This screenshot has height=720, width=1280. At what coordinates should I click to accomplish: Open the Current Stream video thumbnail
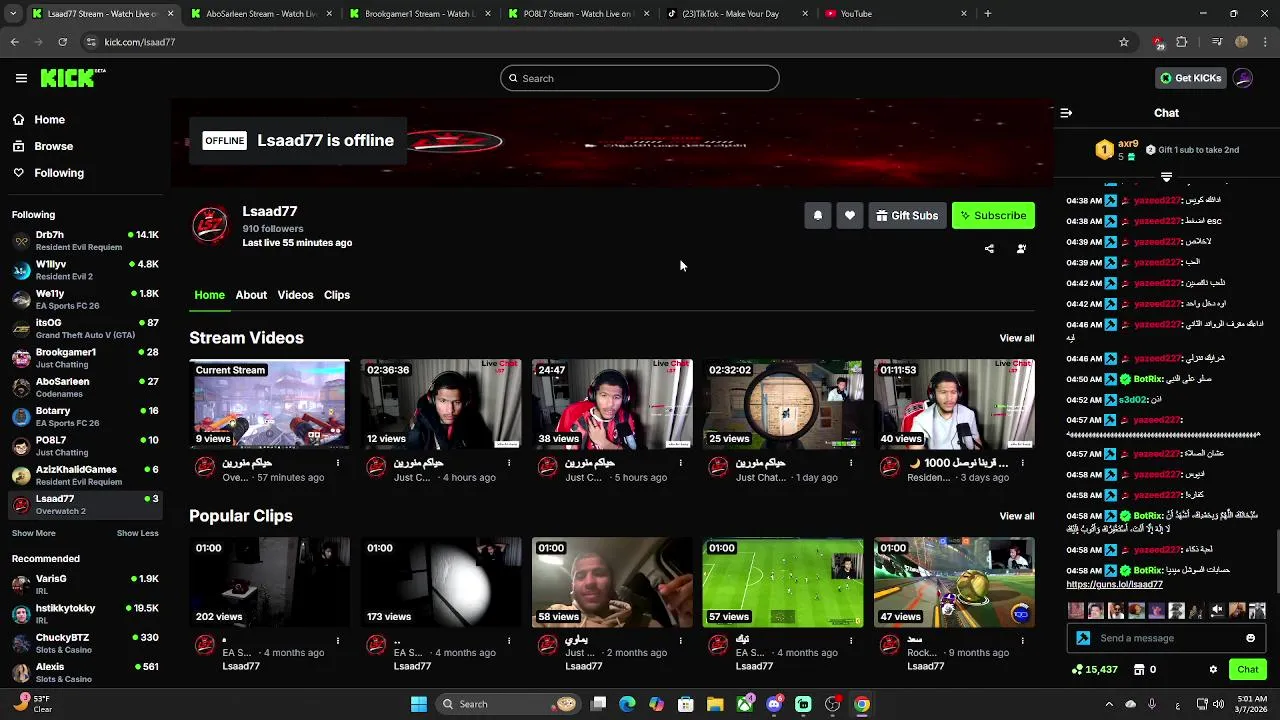point(269,404)
